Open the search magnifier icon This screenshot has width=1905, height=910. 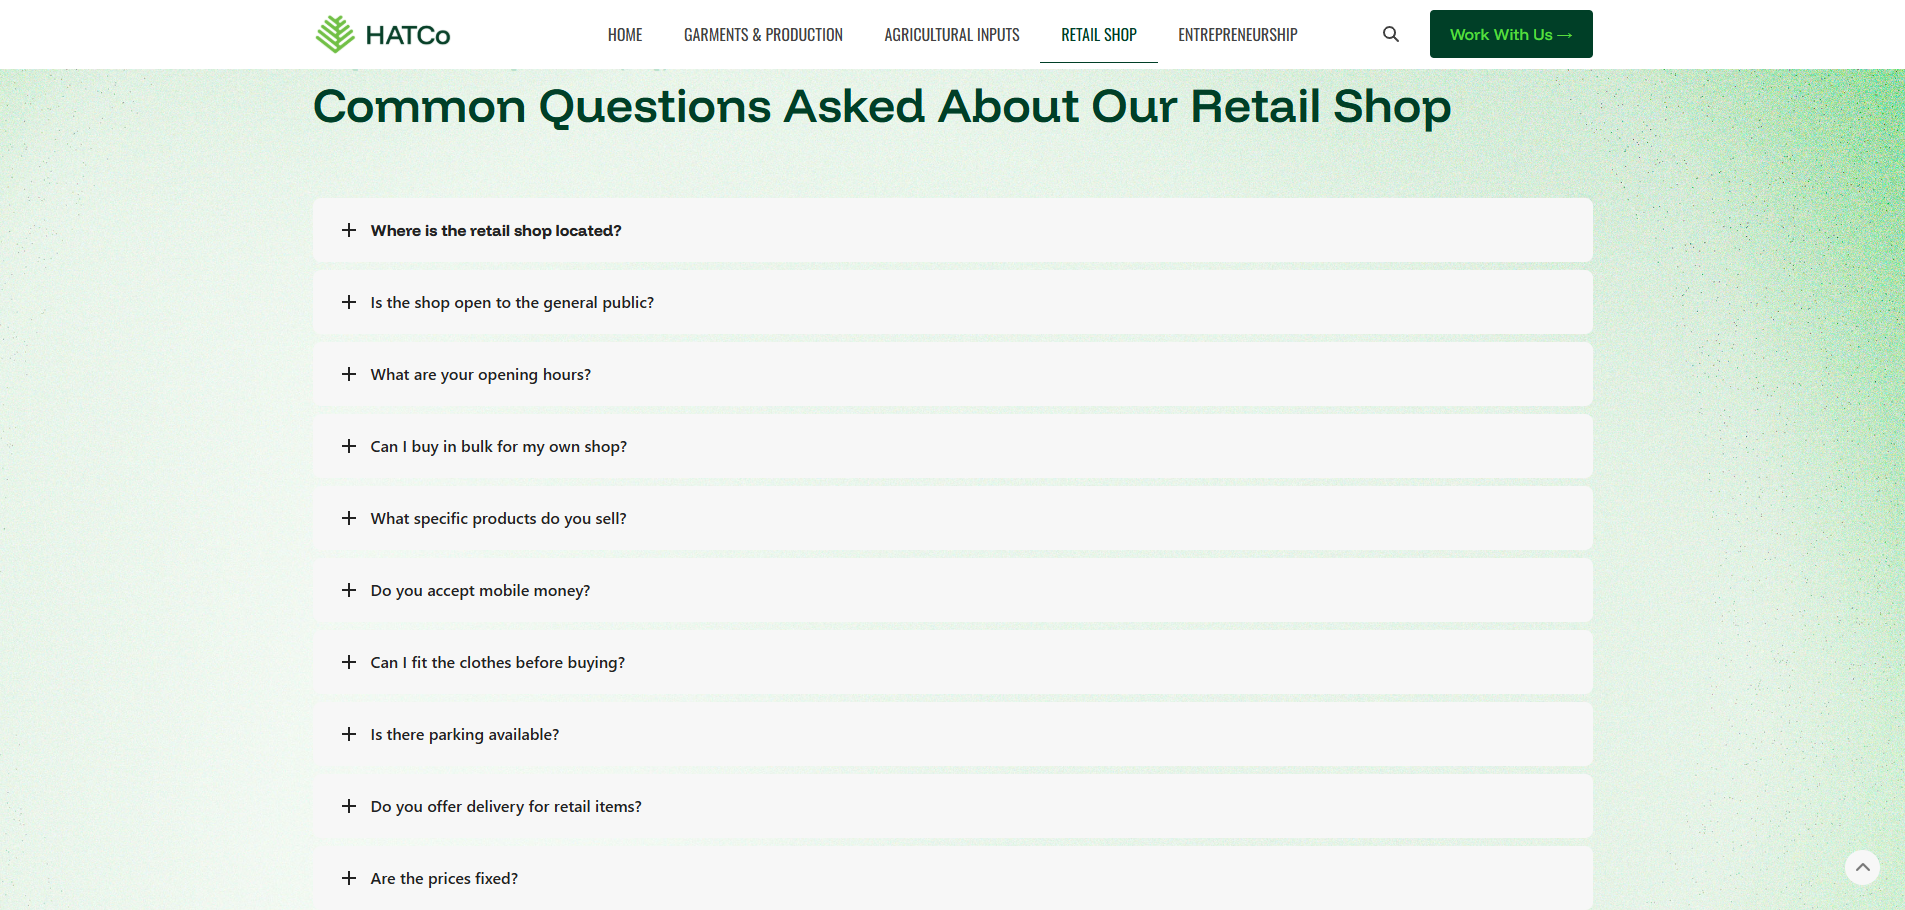pyautogui.click(x=1390, y=34)
